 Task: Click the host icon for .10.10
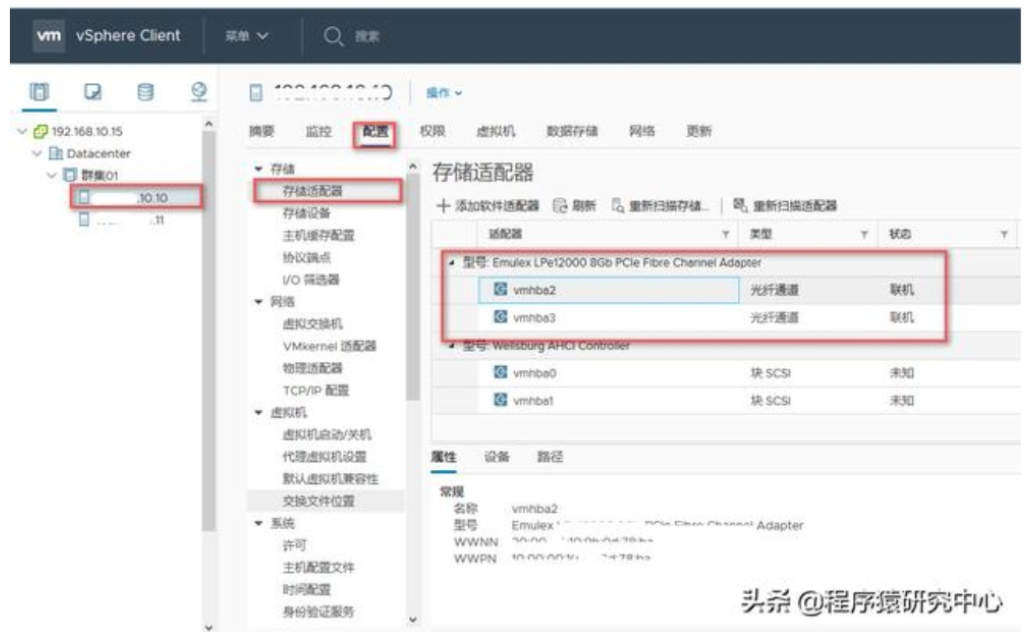[84, 196]
